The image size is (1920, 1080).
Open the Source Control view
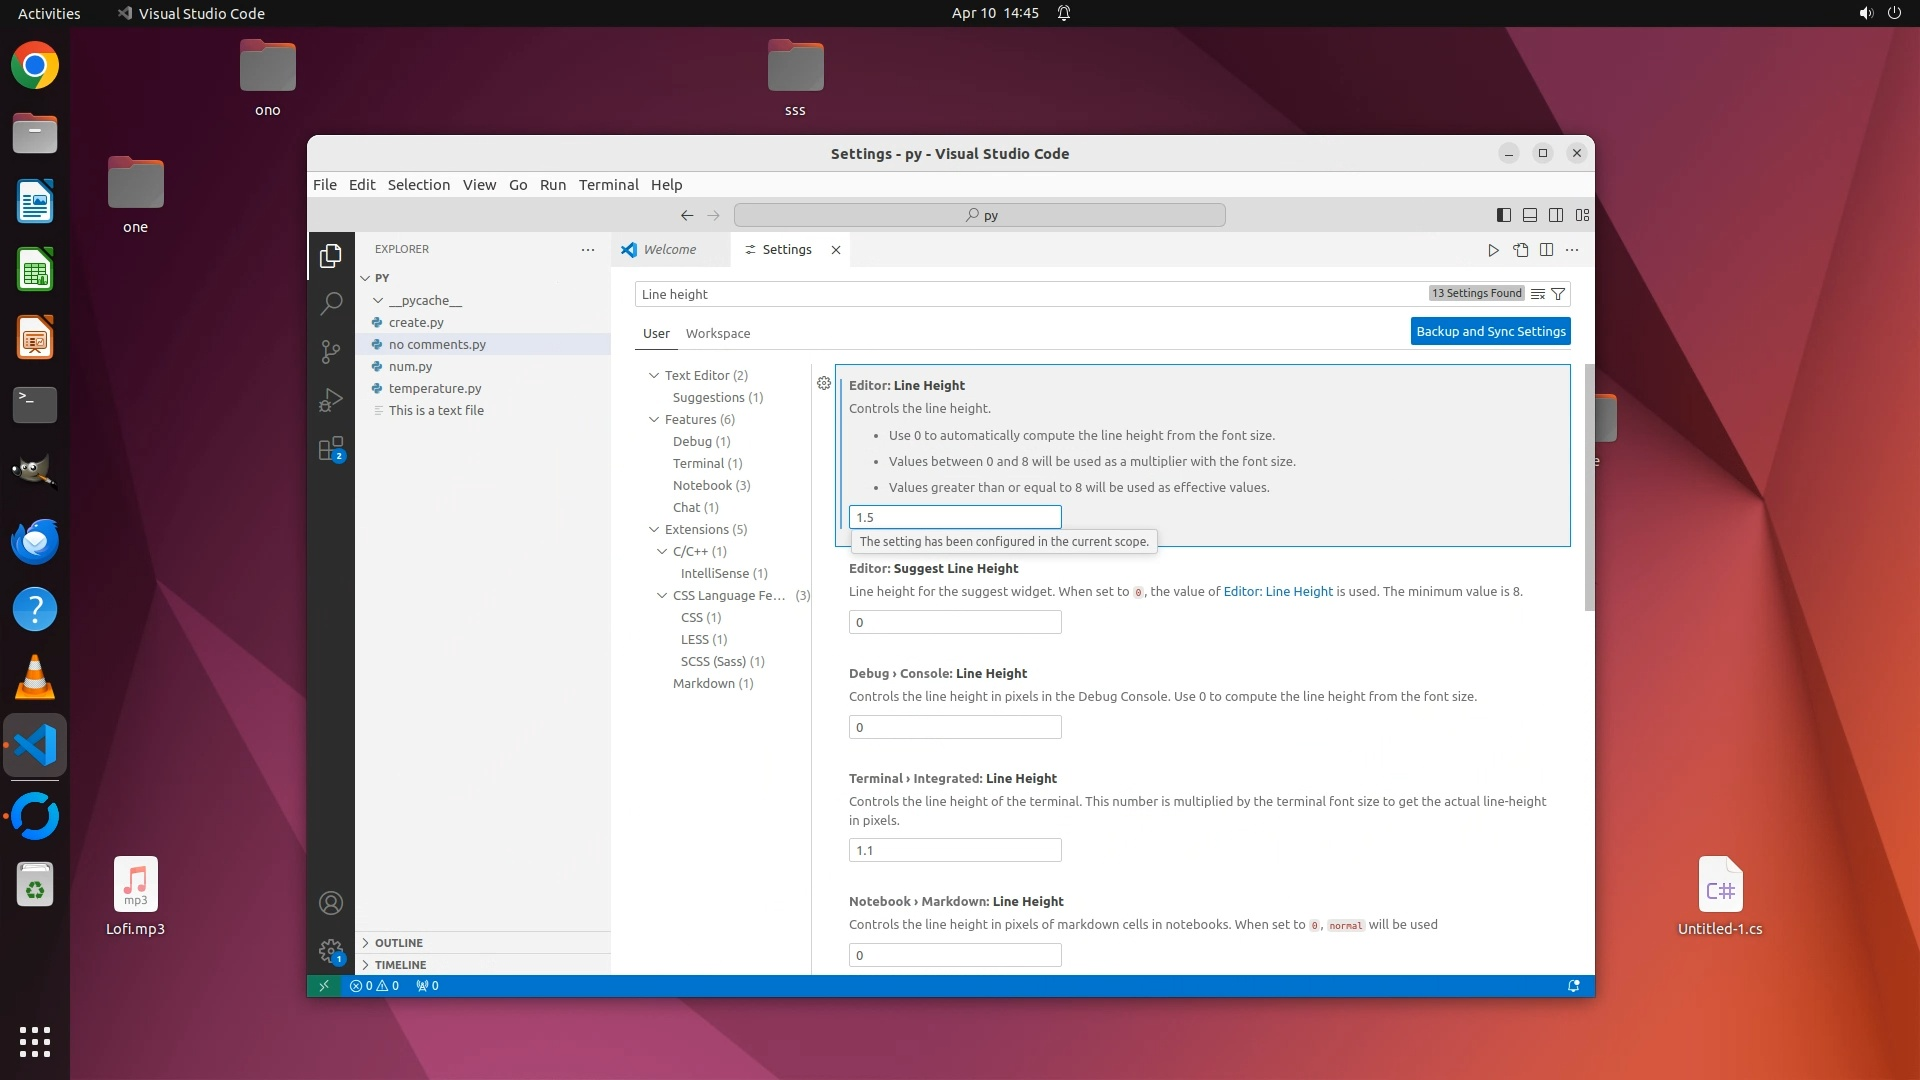point(331,351)
